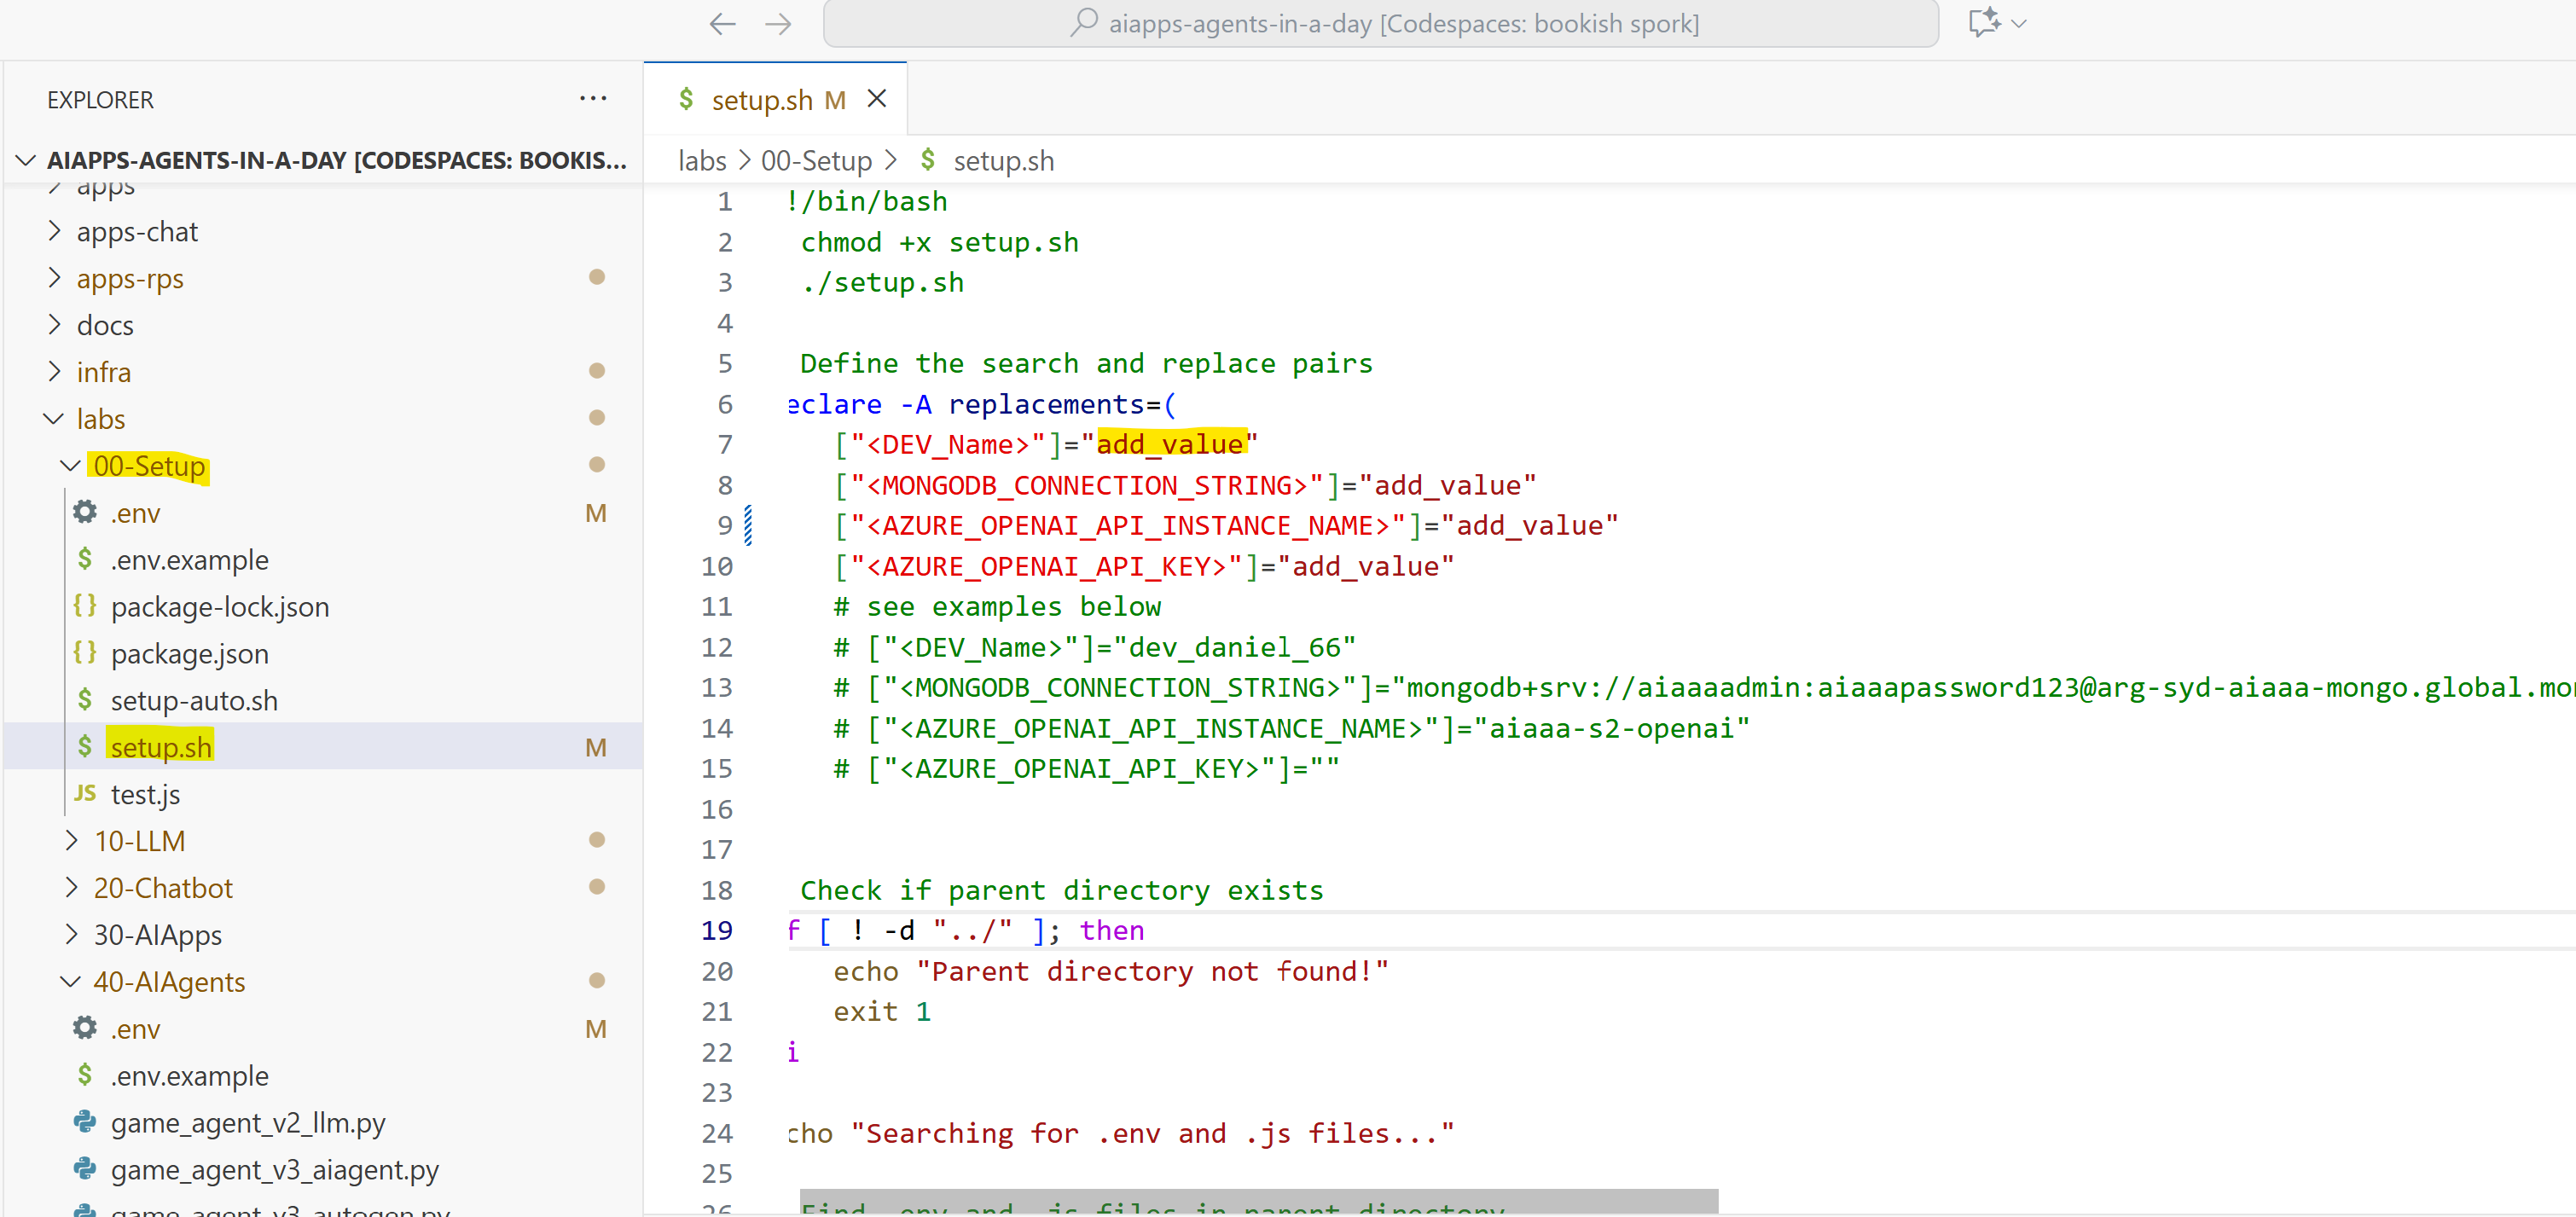
Task: Select the setup.sh editor tab
Action: (762, 100)
